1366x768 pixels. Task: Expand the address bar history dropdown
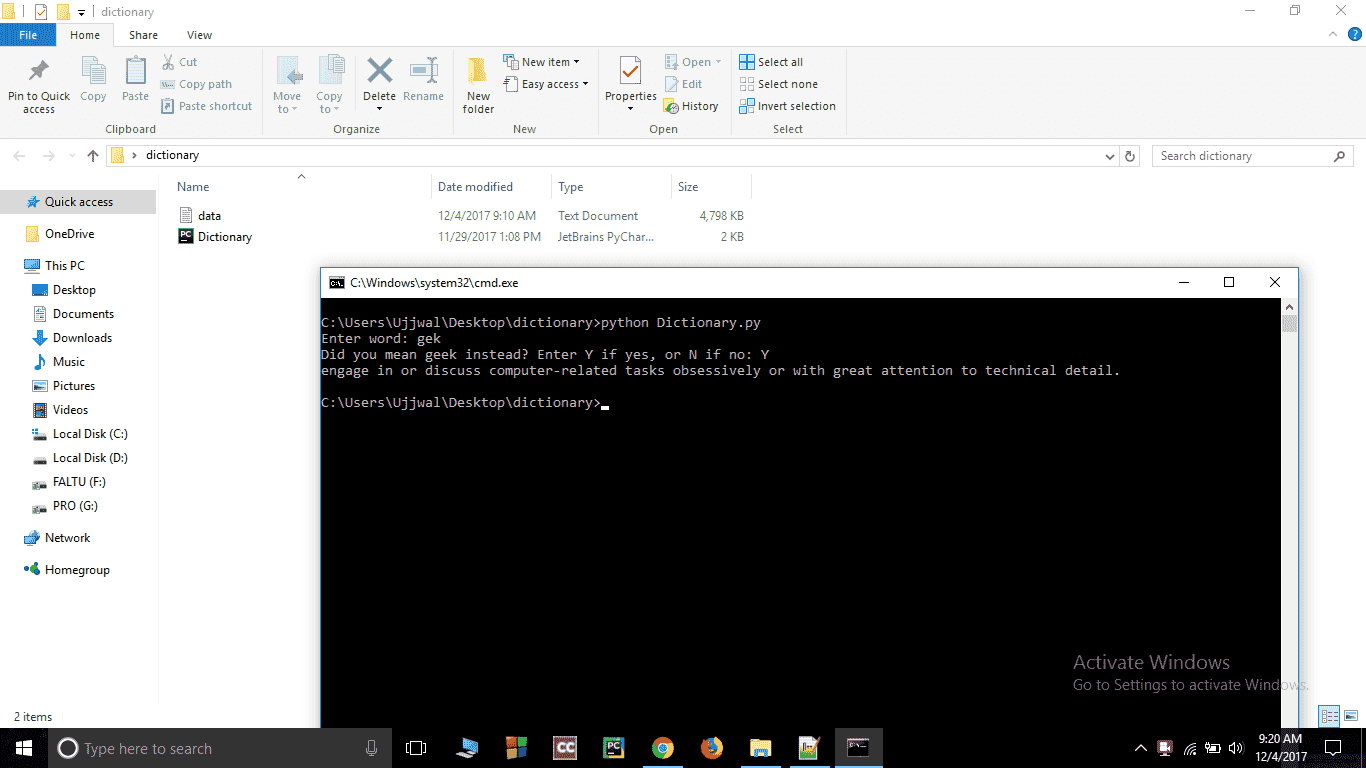click(1109, 156)
